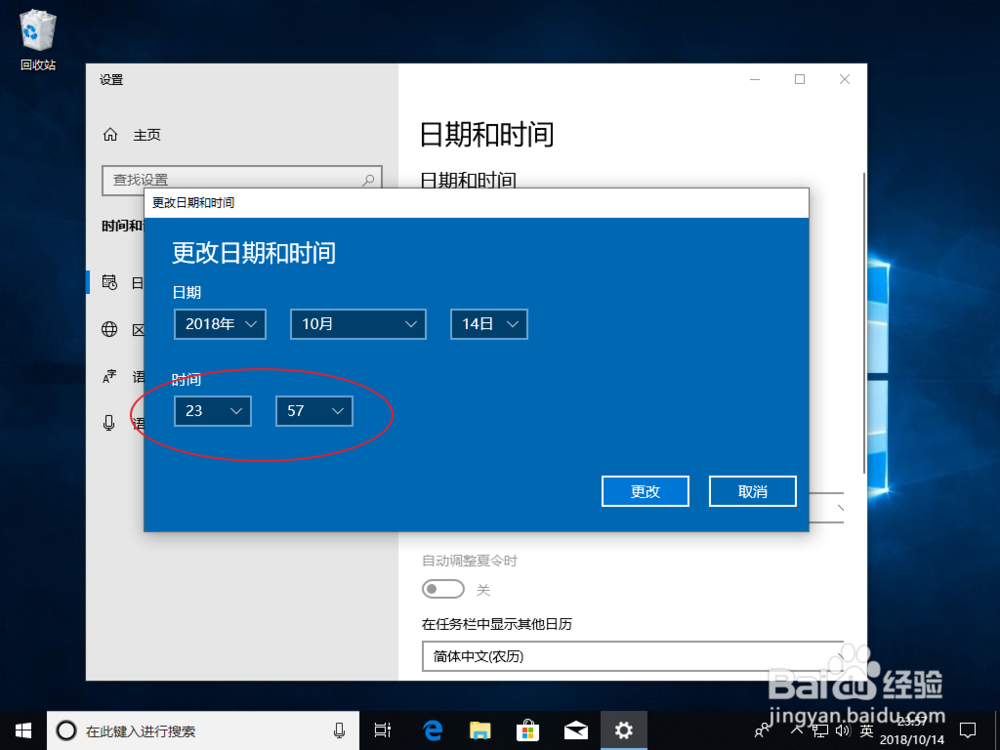This screenshot has height=750, width=1000.
Task: Select the Language icon in sidebar
Action: [110, 377]
